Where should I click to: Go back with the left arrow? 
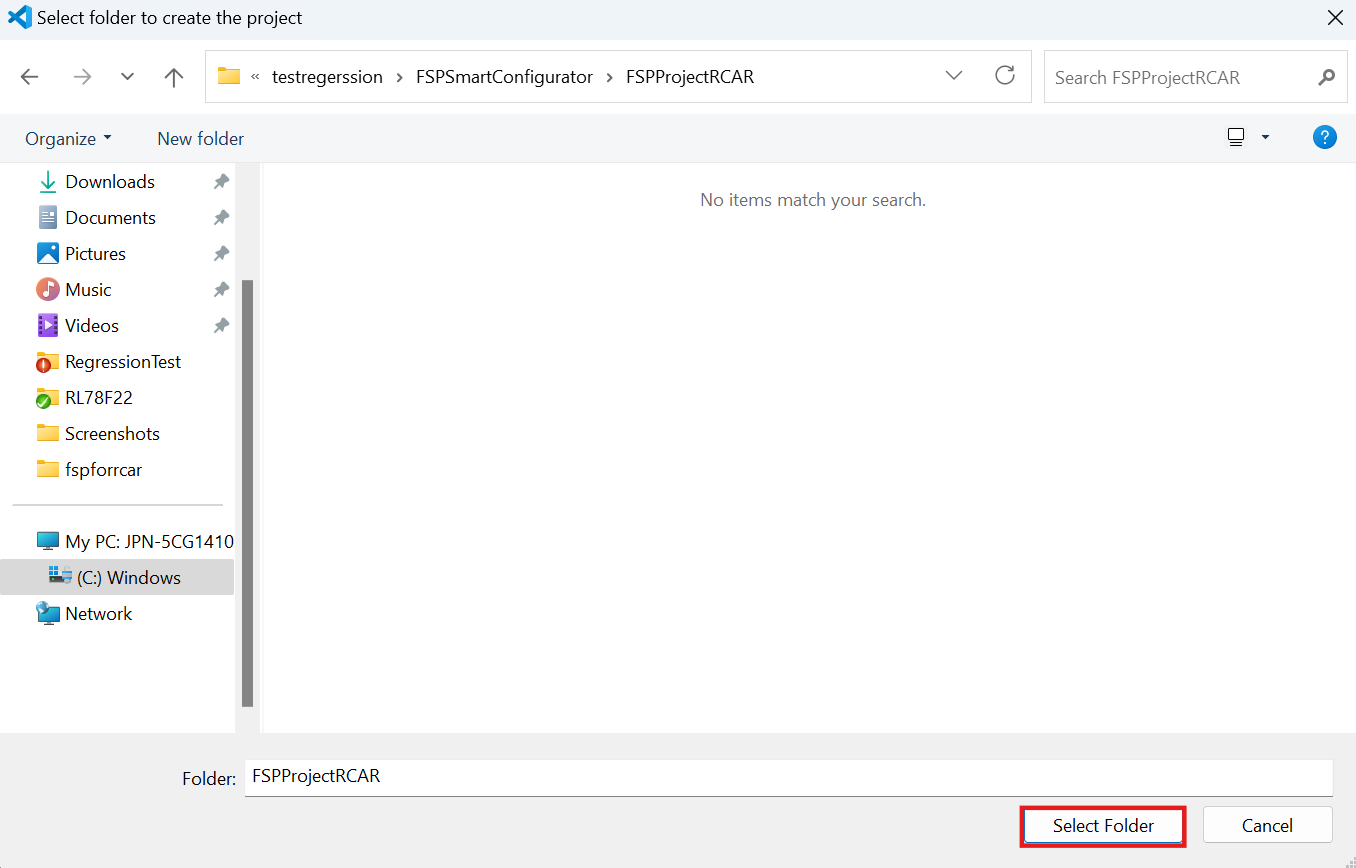pyautogui.click(x=30, y=77)
